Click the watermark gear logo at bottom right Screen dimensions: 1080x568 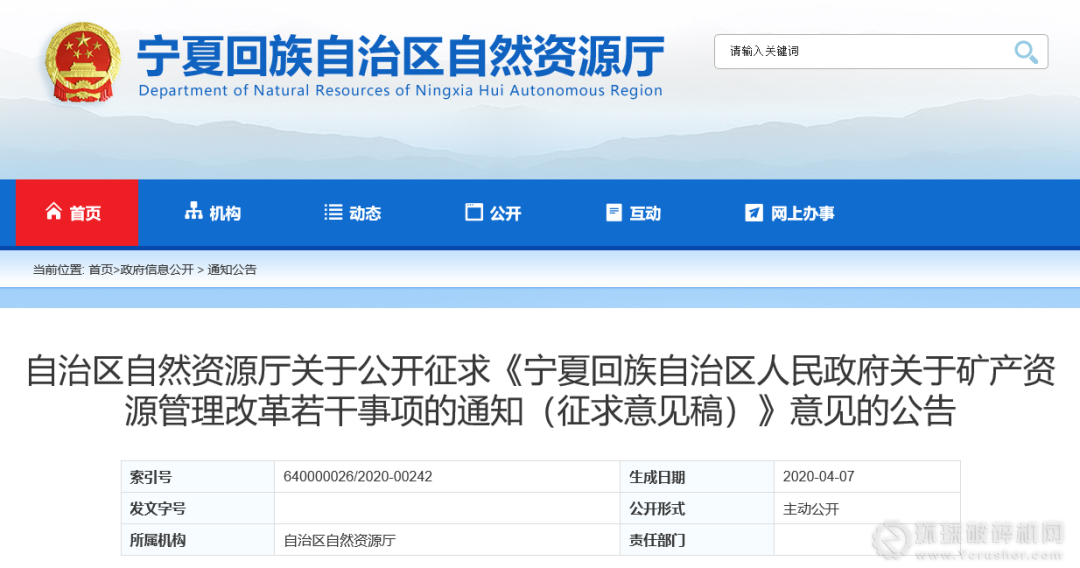[890, 540]
